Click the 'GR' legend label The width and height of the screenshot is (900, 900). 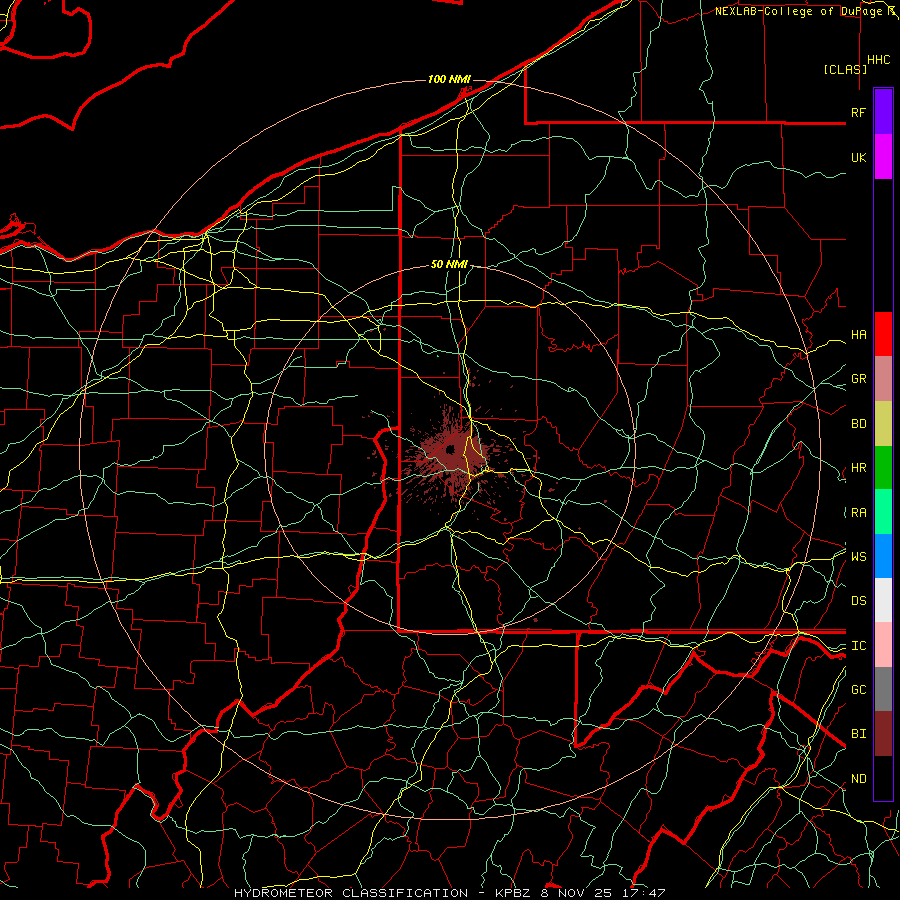[x=858, y=379]
